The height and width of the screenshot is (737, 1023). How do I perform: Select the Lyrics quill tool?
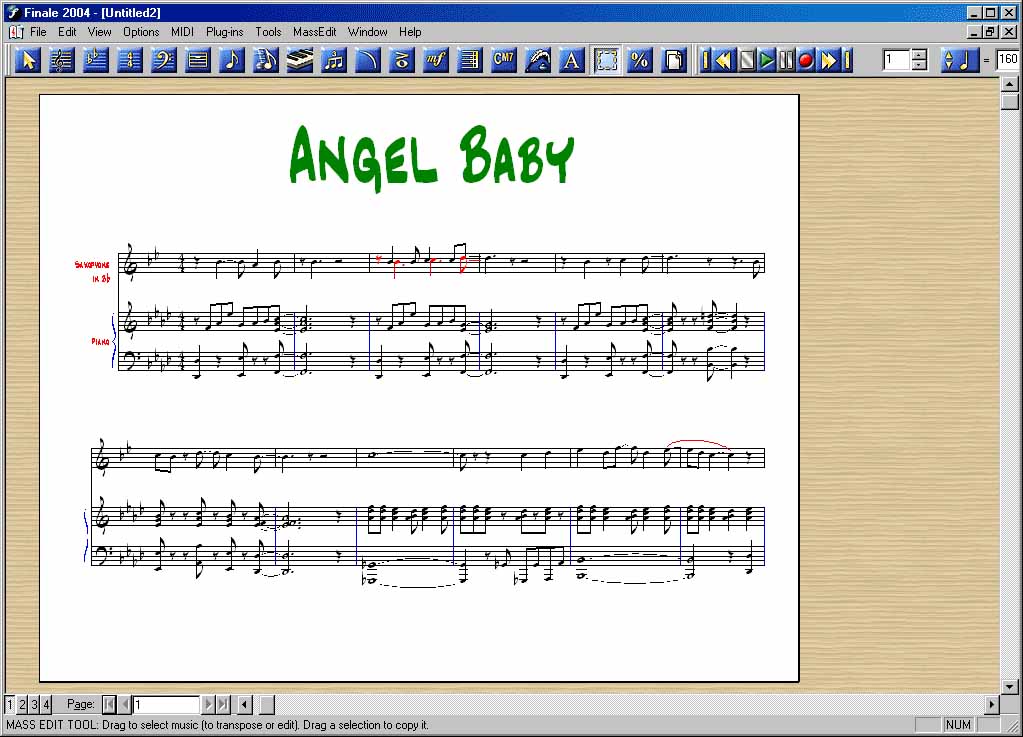click(x=538, y=60)
